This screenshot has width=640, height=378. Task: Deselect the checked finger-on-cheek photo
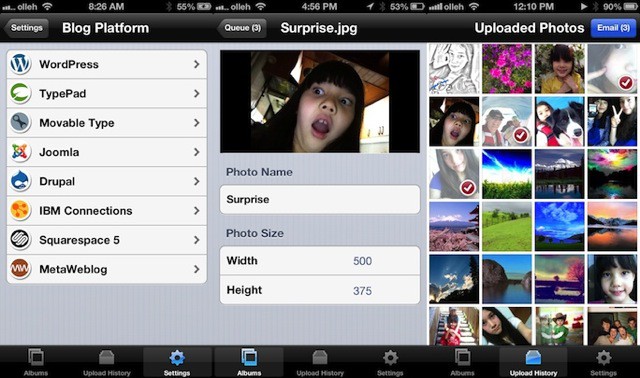coord(612,69)
